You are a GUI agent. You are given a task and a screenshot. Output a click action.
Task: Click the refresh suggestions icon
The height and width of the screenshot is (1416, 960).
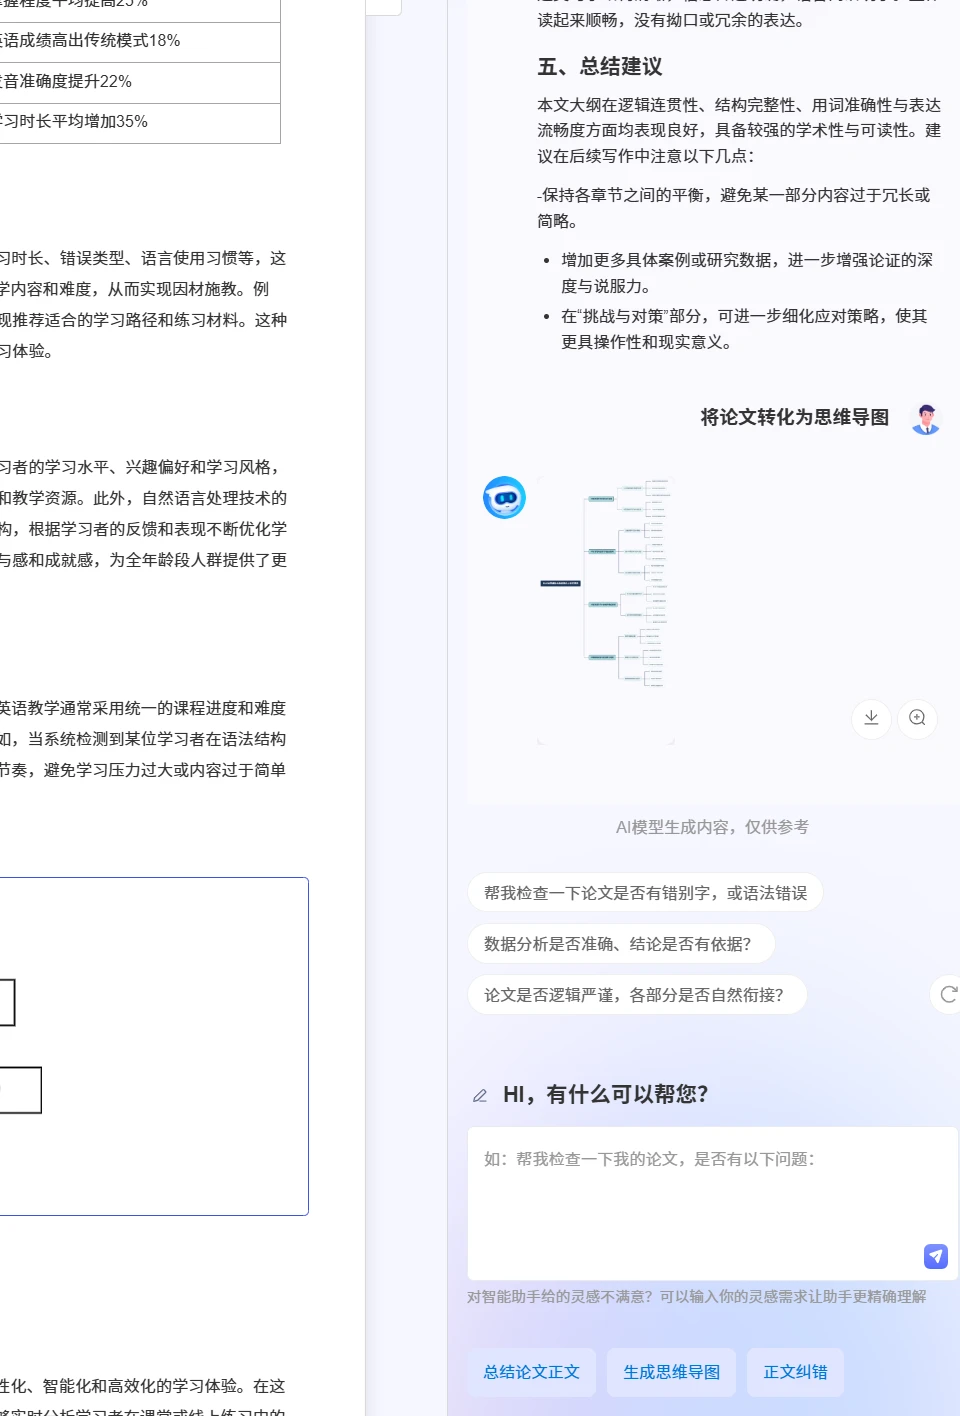[x=948, y=994]
